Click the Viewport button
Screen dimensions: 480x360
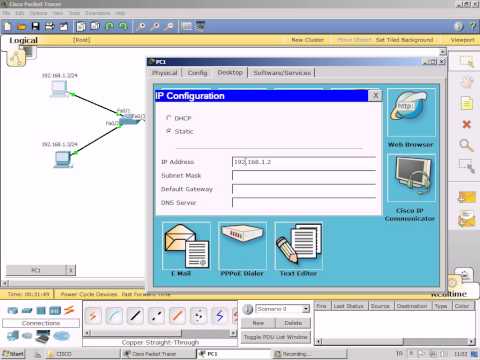pos(463,40)
